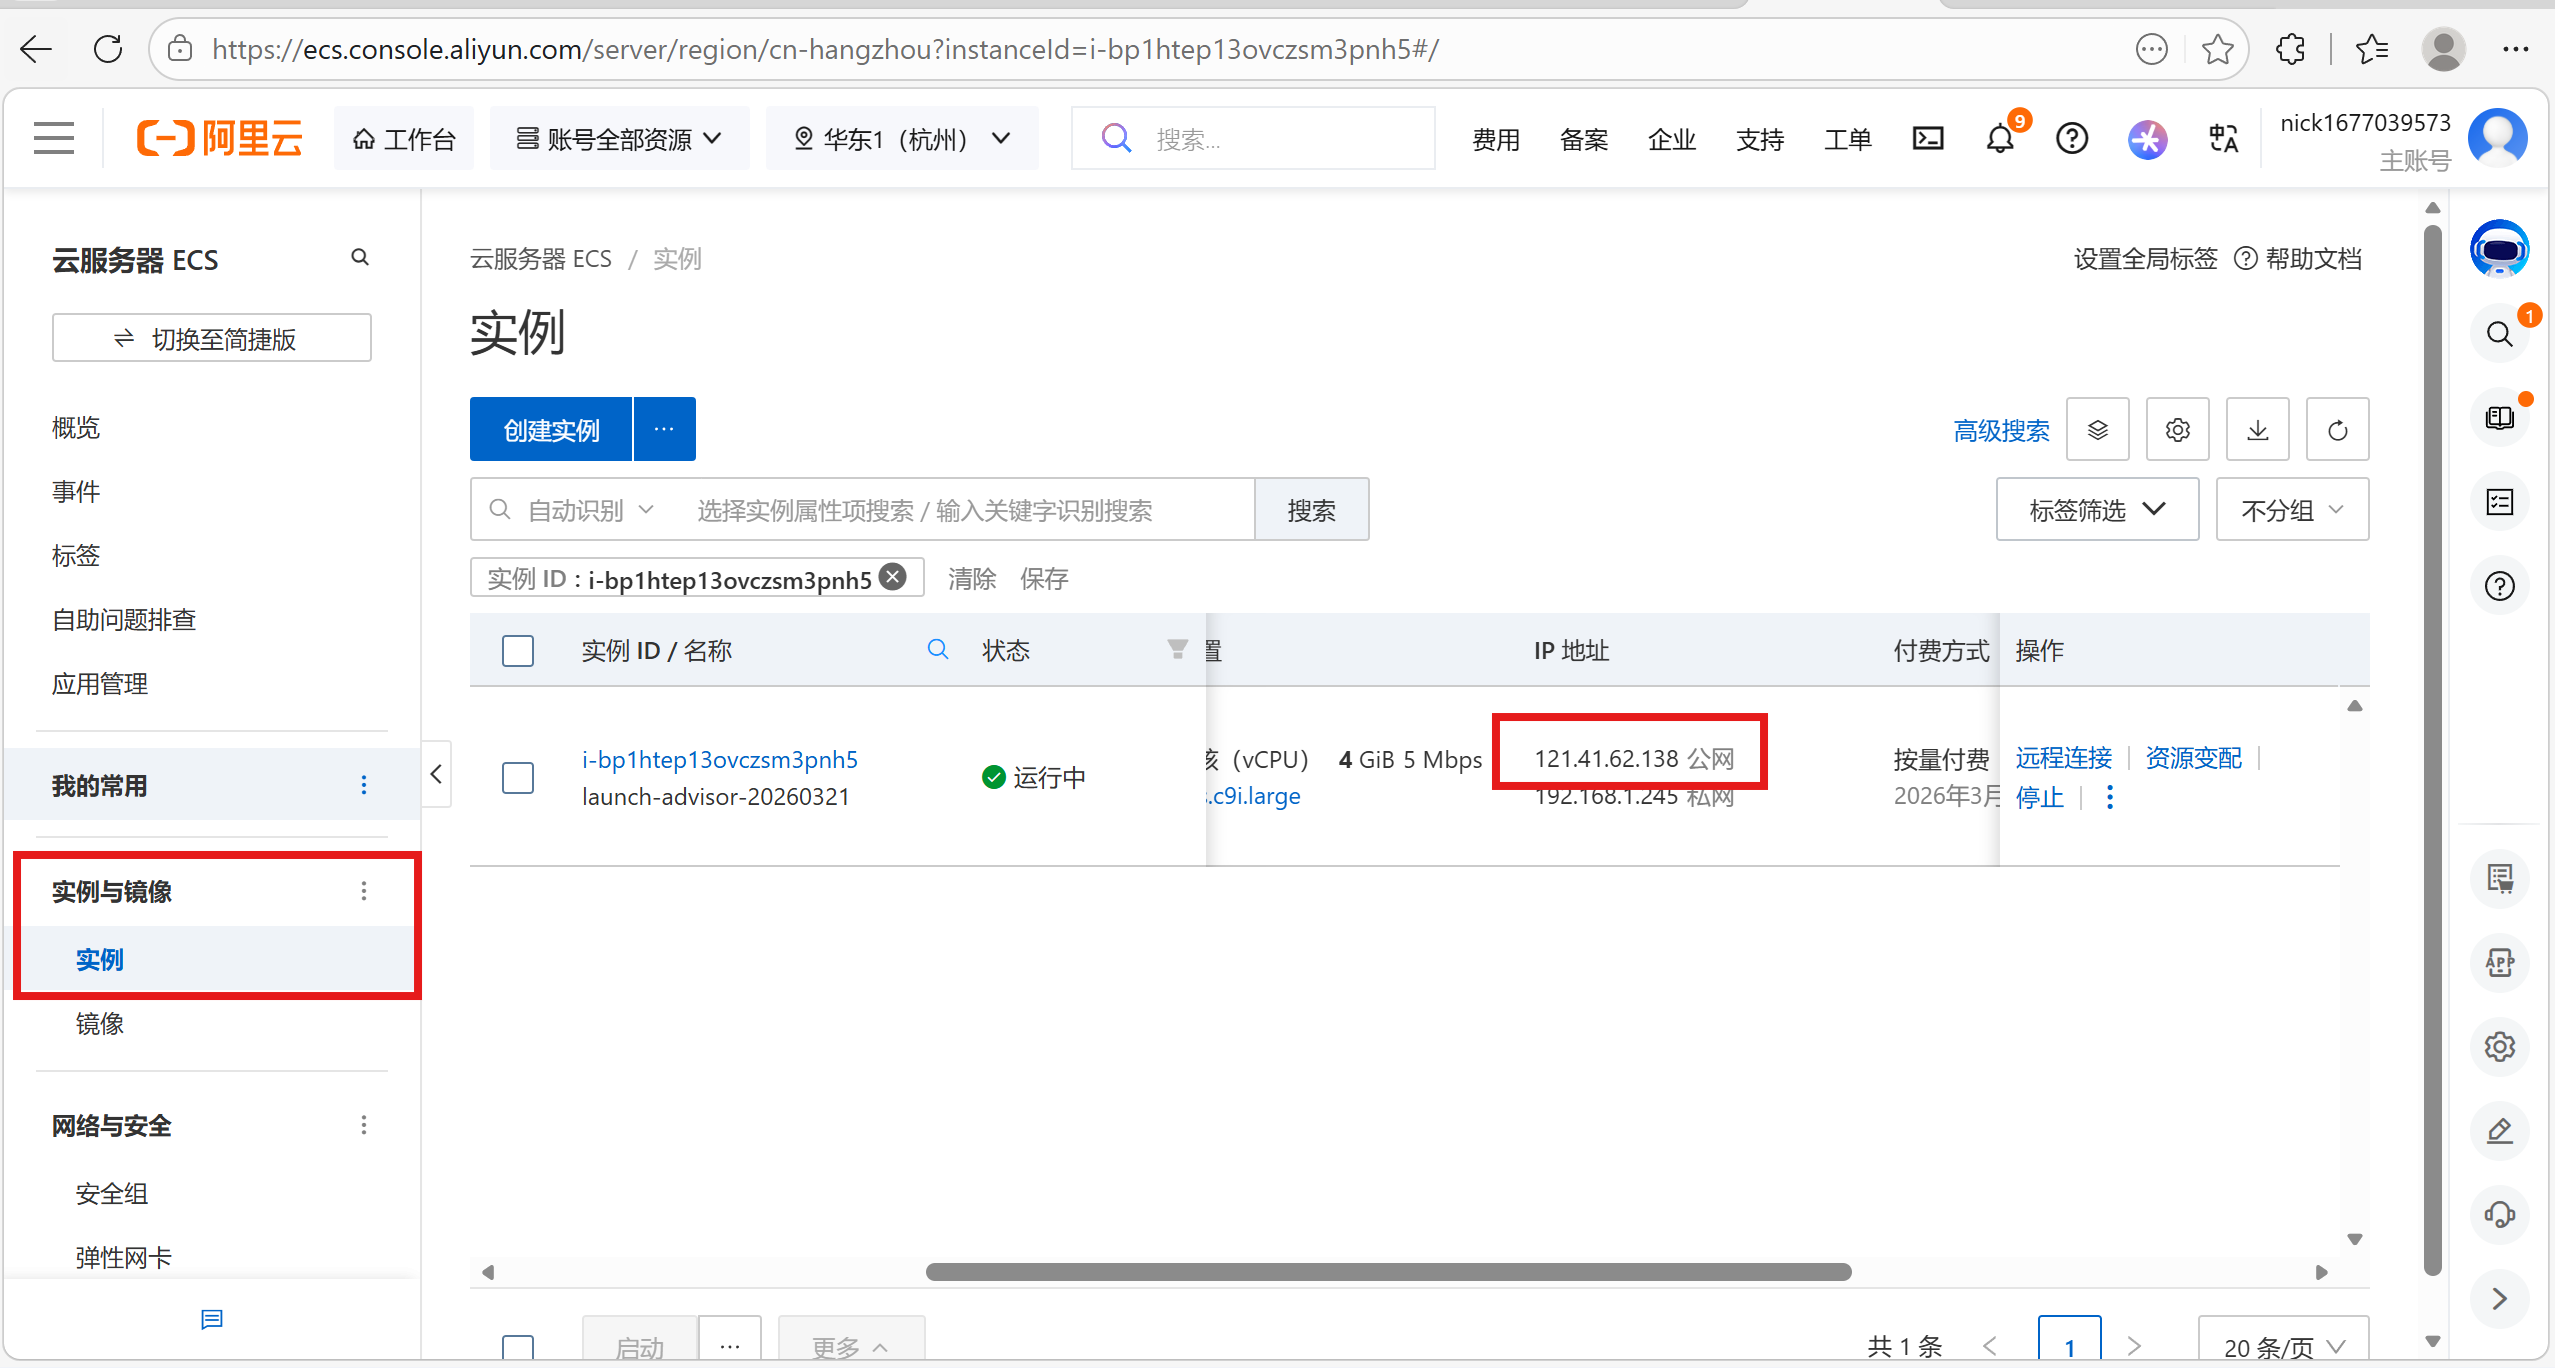This screenshot has height=1368, width=2555.
Task: Open the 不分组 grouping dropdown
Action: (x=2291, y=510)
